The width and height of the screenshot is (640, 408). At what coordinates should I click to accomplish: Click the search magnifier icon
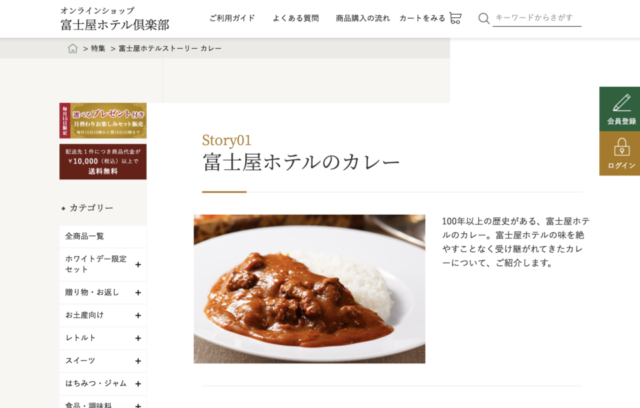(484, 18)
